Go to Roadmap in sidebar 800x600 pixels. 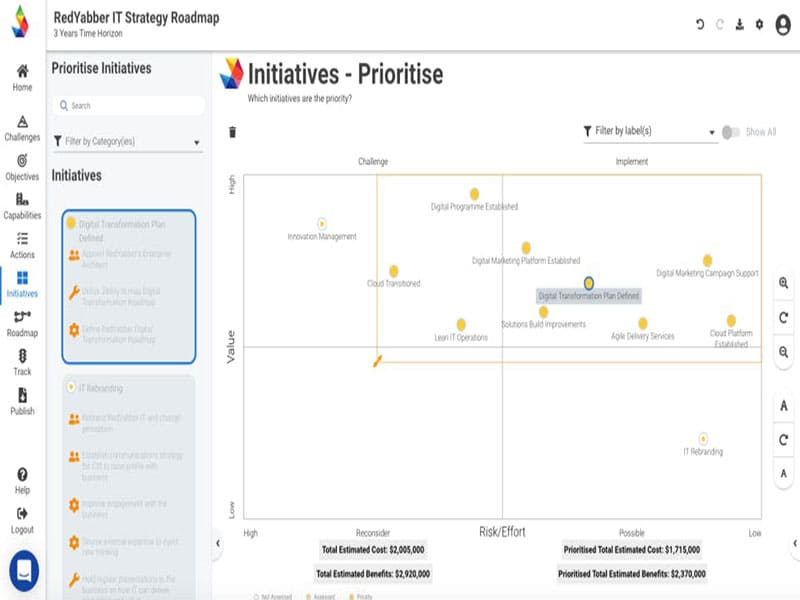point(22,323)
